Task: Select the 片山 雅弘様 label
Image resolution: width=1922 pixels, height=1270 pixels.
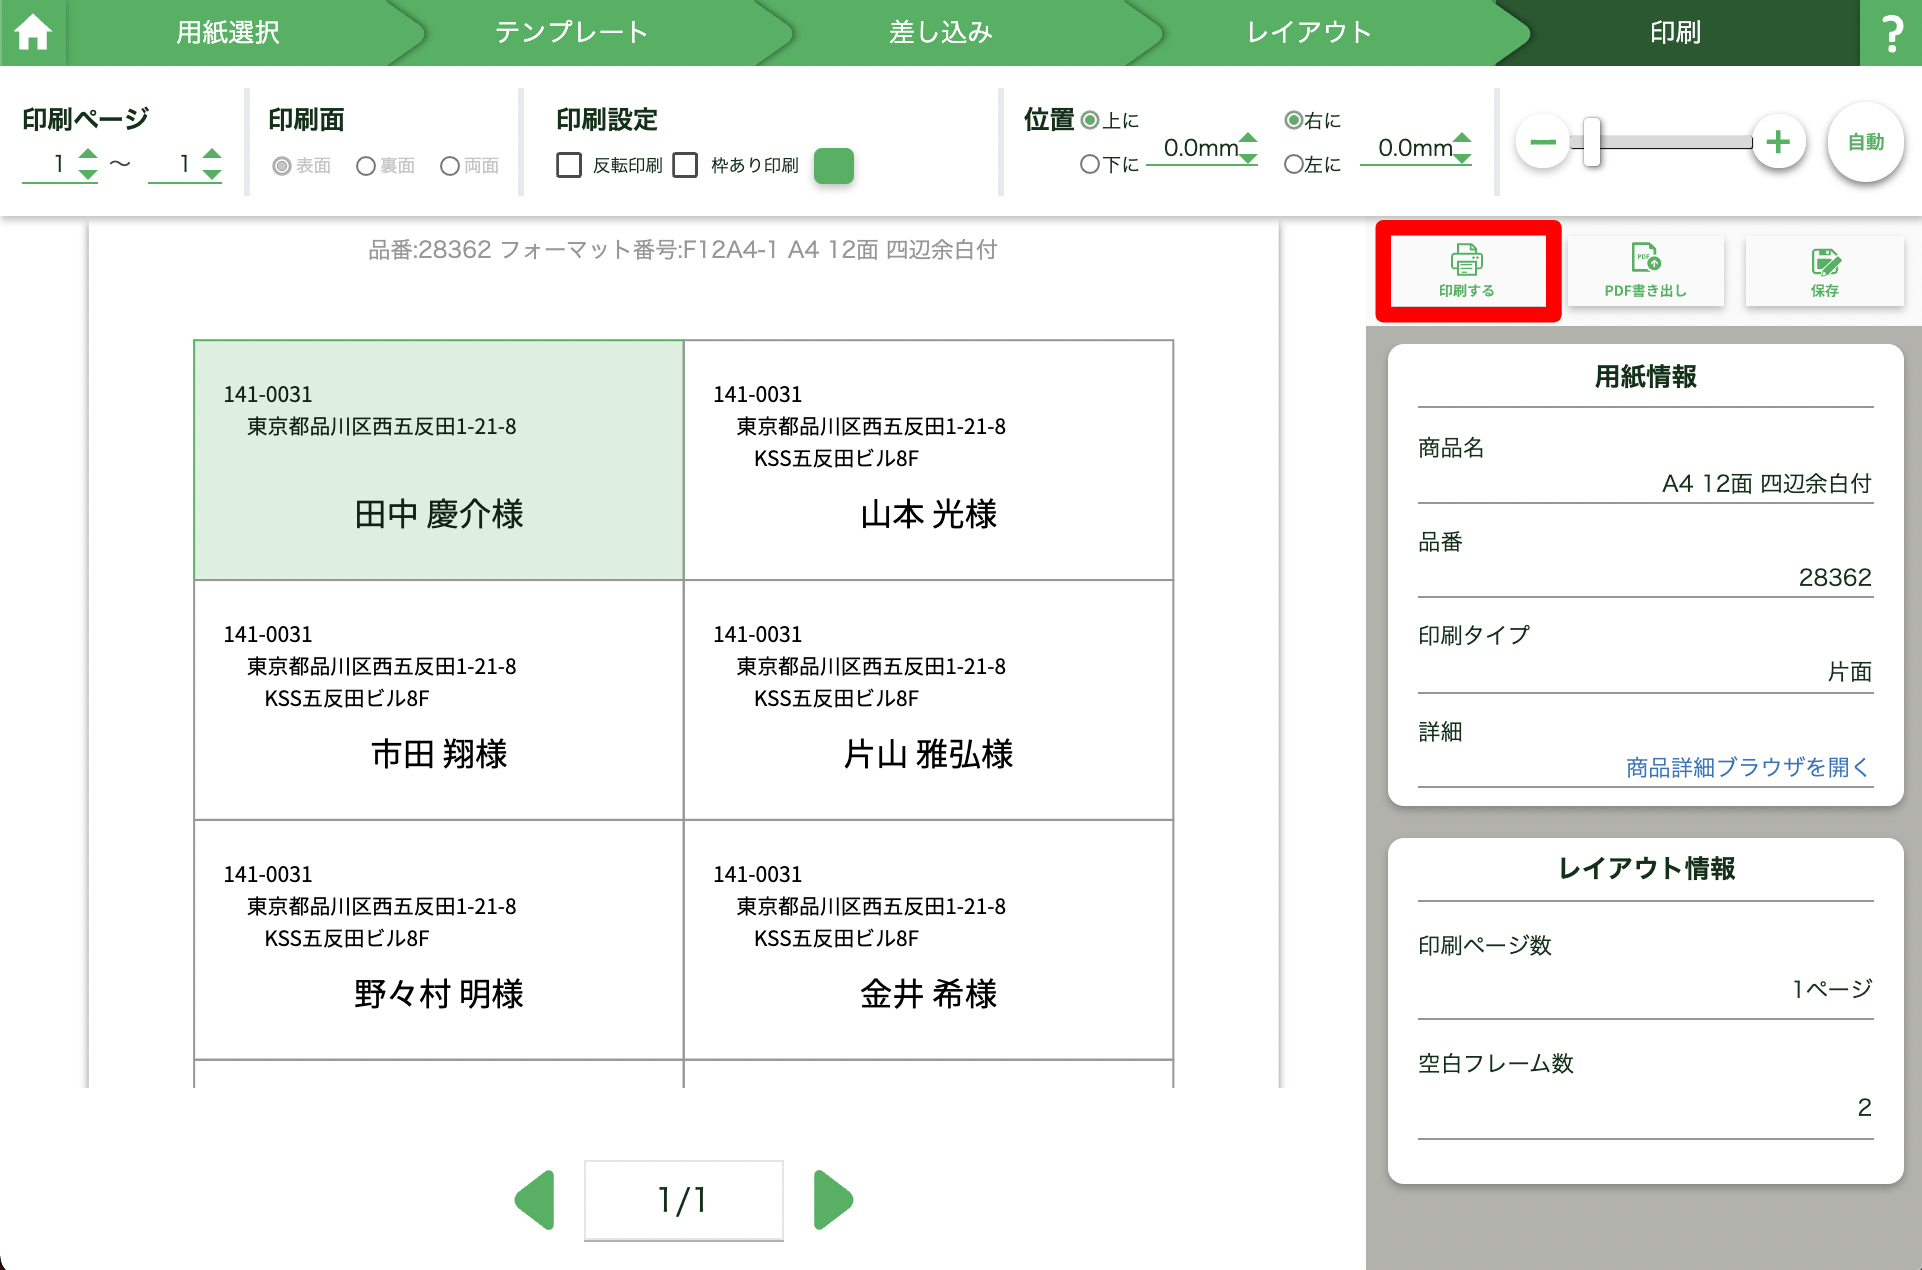Action: pos(928,700)
